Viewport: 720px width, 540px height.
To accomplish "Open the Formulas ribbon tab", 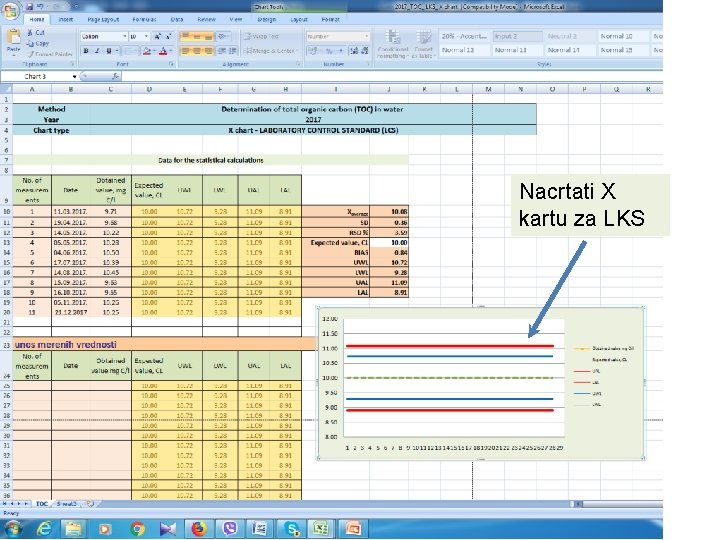I will [x=144, y=20].
